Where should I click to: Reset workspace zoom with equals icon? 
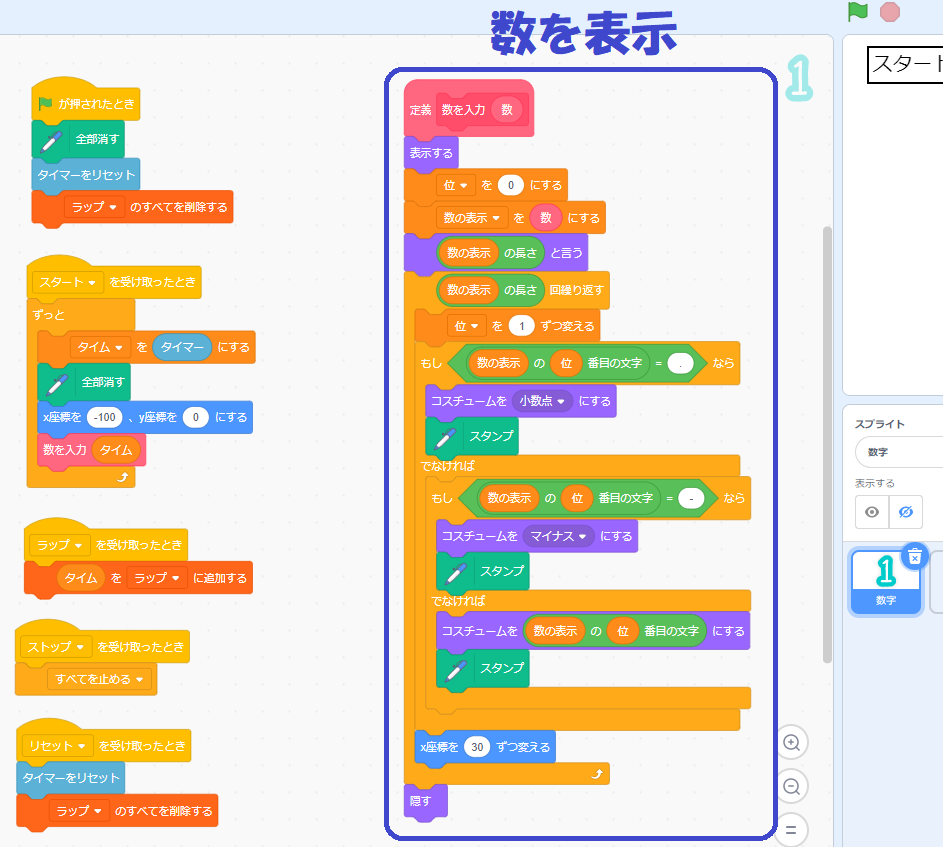pos(792,829)
